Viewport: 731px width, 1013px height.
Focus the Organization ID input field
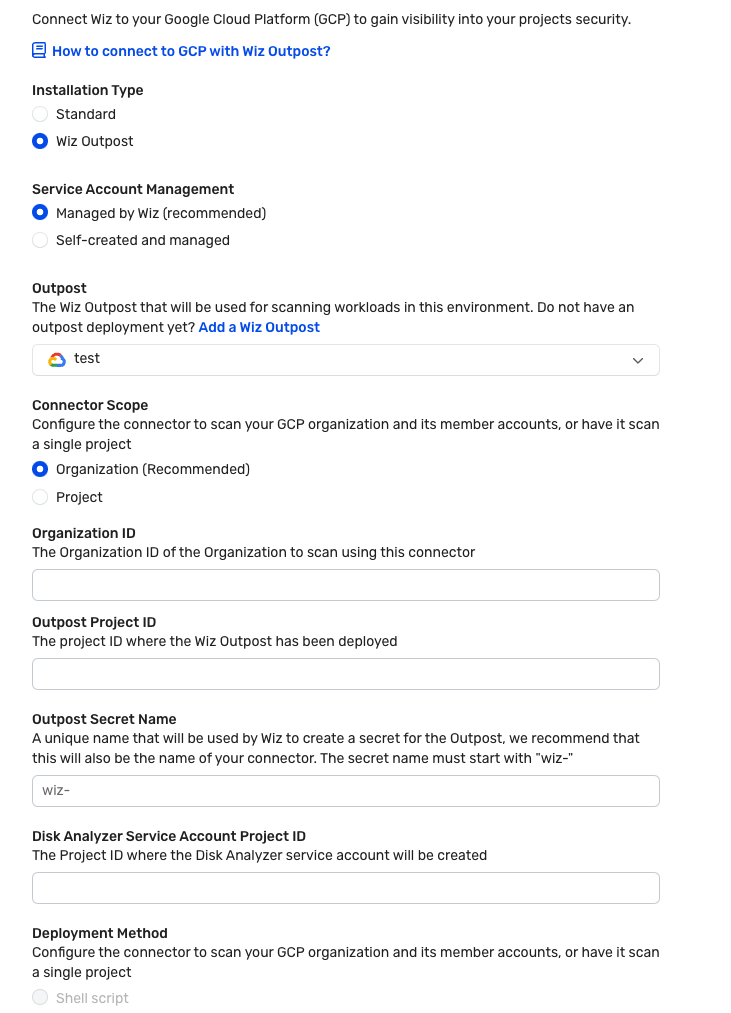tap(345, 585)
